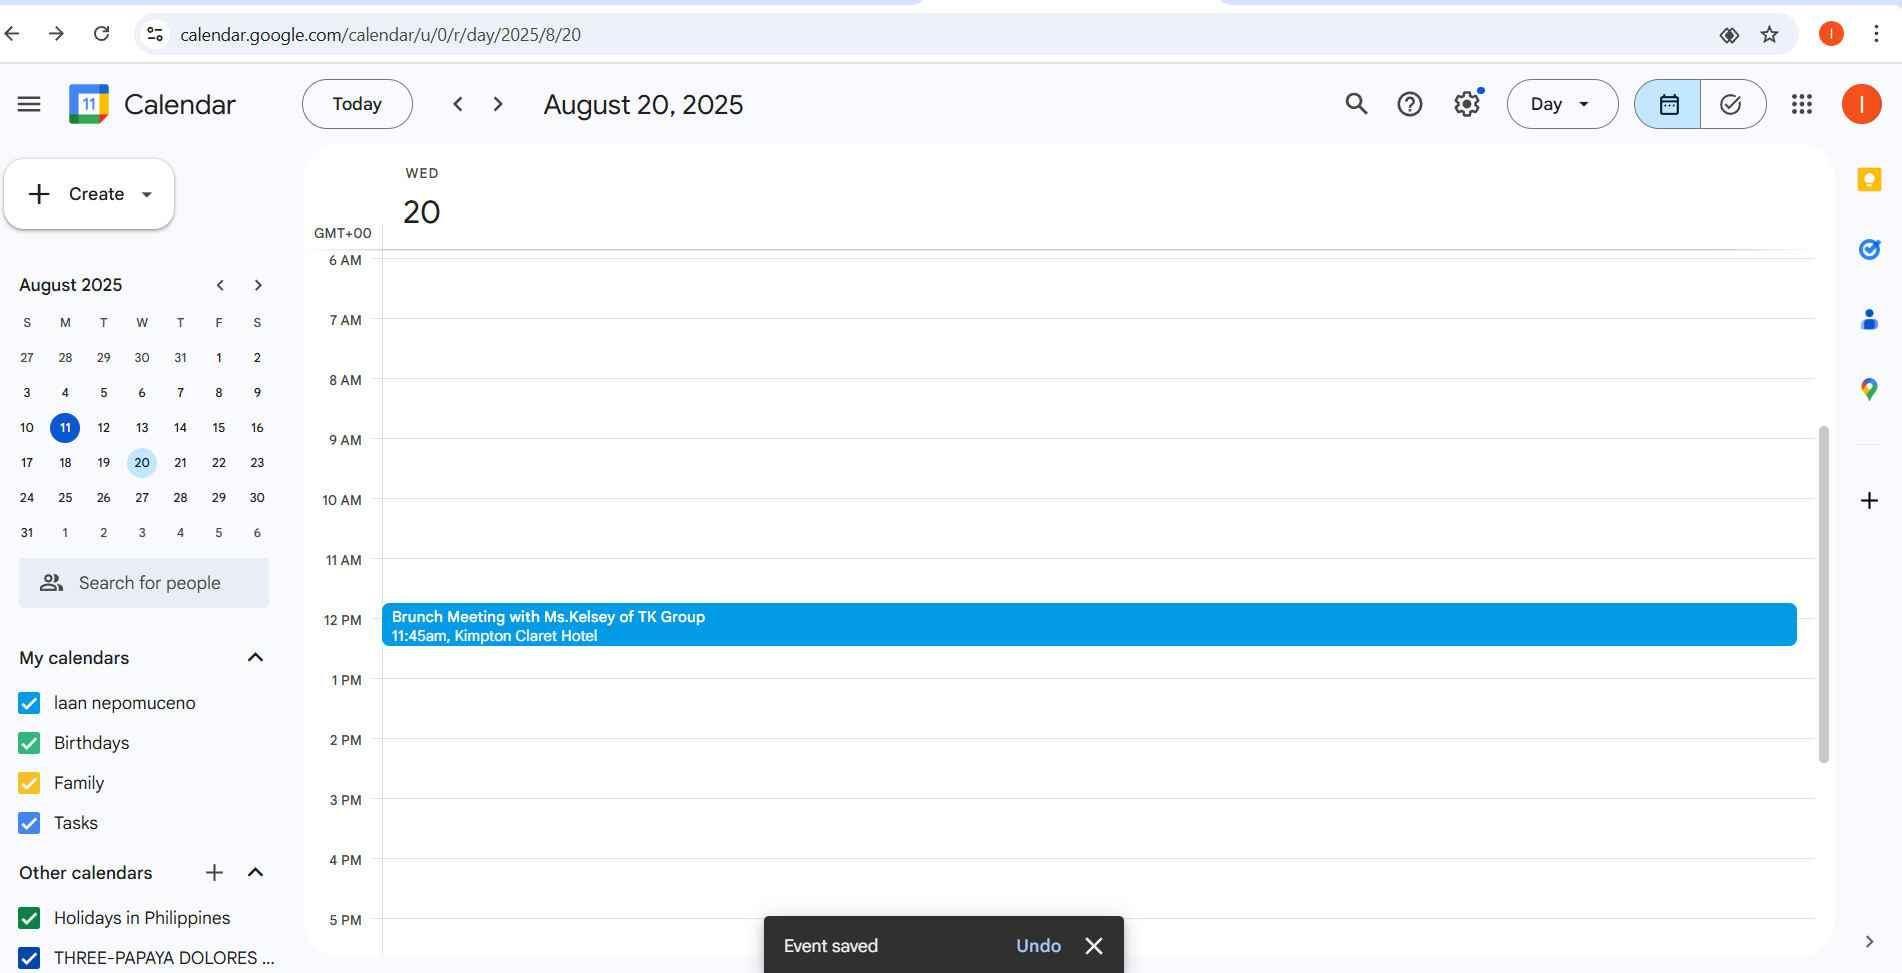Go to previous day arrow
This screenshot has height=973, width=1902.
[x=458, y=104]
